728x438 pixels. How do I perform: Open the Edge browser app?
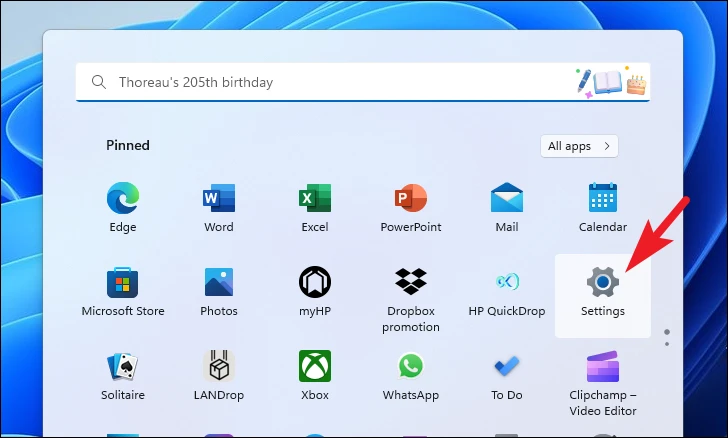click(x=123, y=207)
